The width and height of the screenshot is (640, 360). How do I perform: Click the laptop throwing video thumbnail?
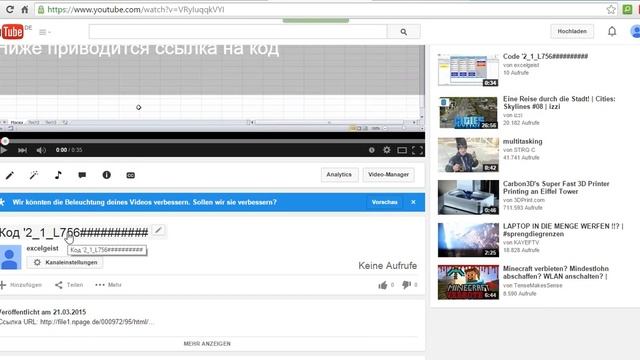pos(468,240)
